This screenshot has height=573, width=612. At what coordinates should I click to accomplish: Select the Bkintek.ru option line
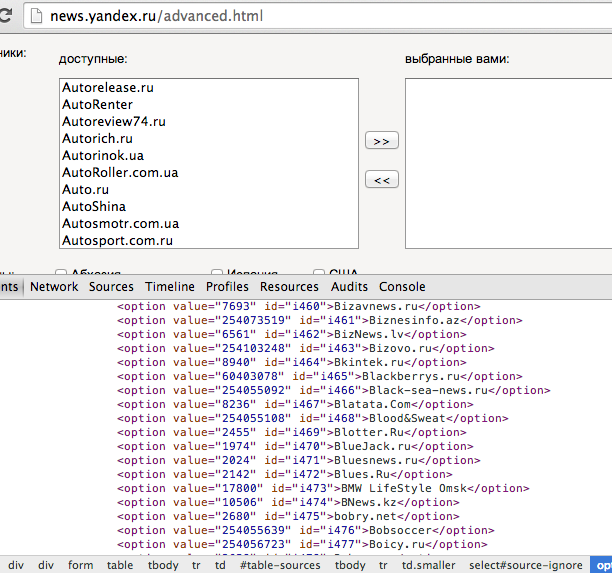pos(292,363)
